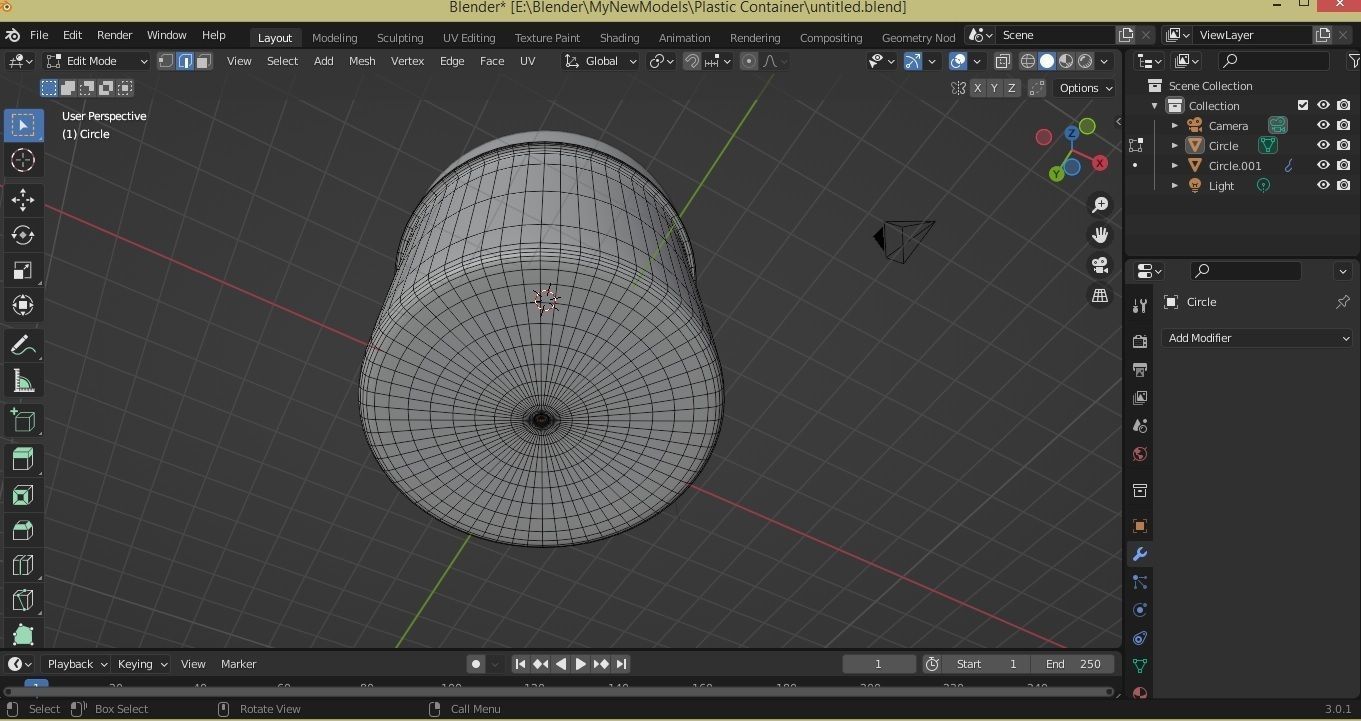Open the Modifier properties wrench tab
1361x721 pixels.
[1139, 554]
